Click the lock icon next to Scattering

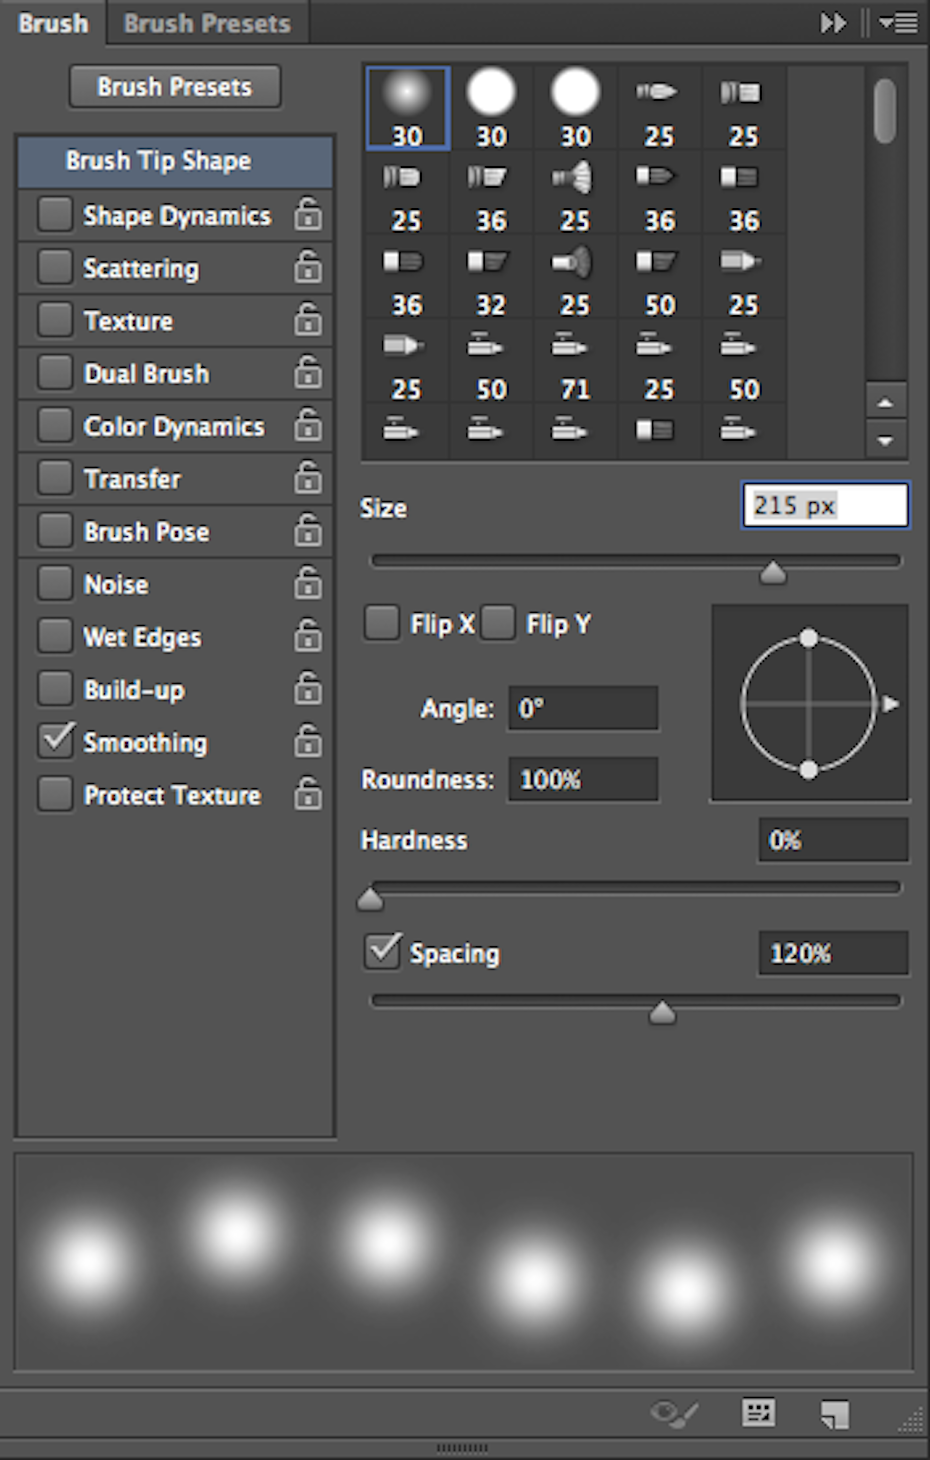coord(308,267)
